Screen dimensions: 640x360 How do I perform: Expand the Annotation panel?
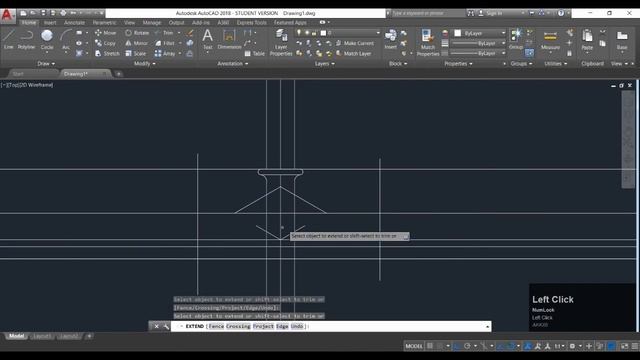pos(233,64)
